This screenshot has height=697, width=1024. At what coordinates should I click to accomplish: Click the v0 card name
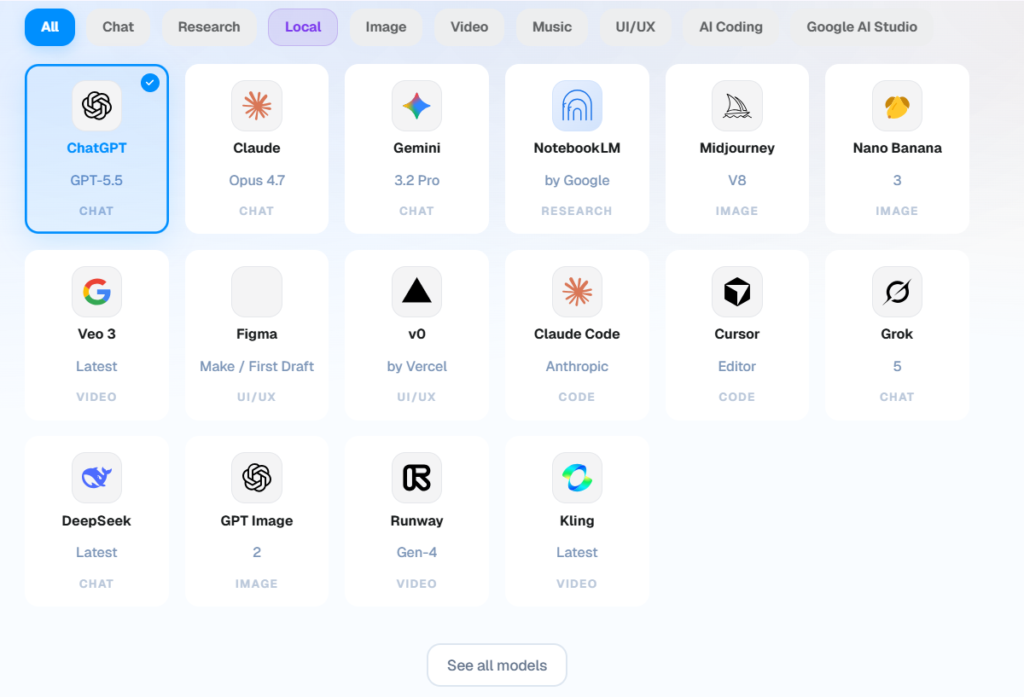click(417, 334)
